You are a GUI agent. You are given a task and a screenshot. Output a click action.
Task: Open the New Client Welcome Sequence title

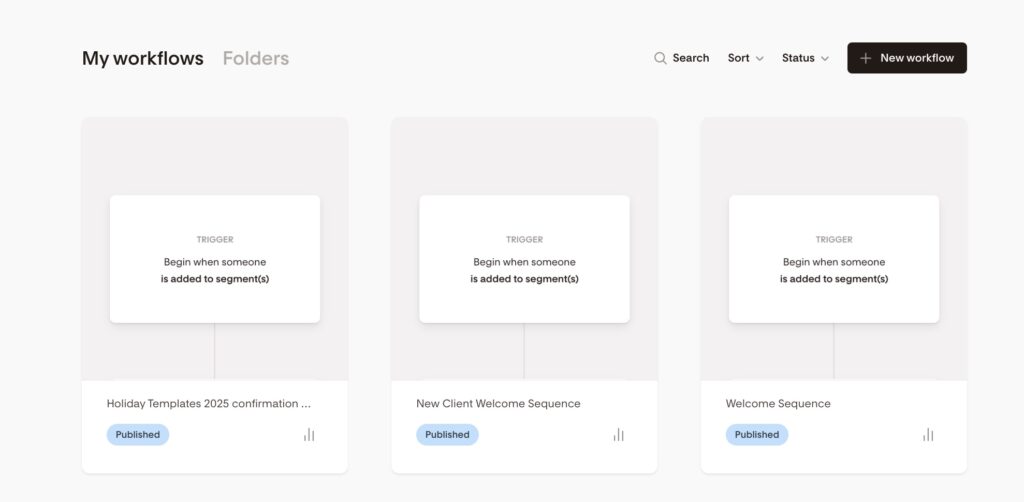(498, 404)
